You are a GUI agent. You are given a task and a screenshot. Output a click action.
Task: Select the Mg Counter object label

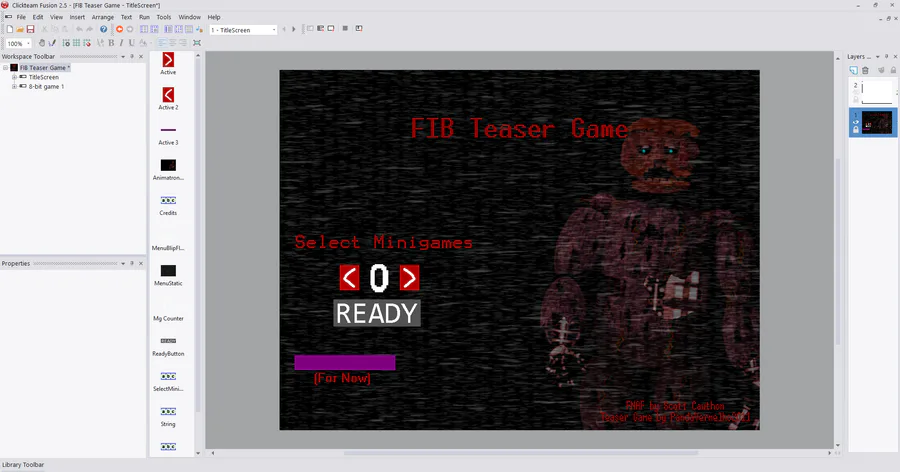tap(168, 318)
